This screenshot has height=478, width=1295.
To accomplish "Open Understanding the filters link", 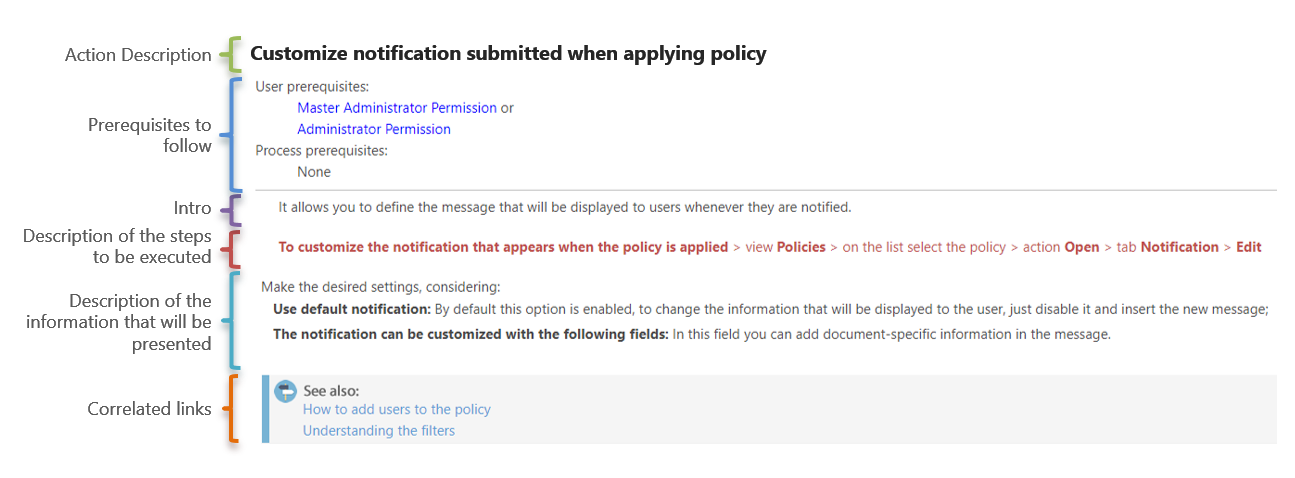I will coord(378,430).
